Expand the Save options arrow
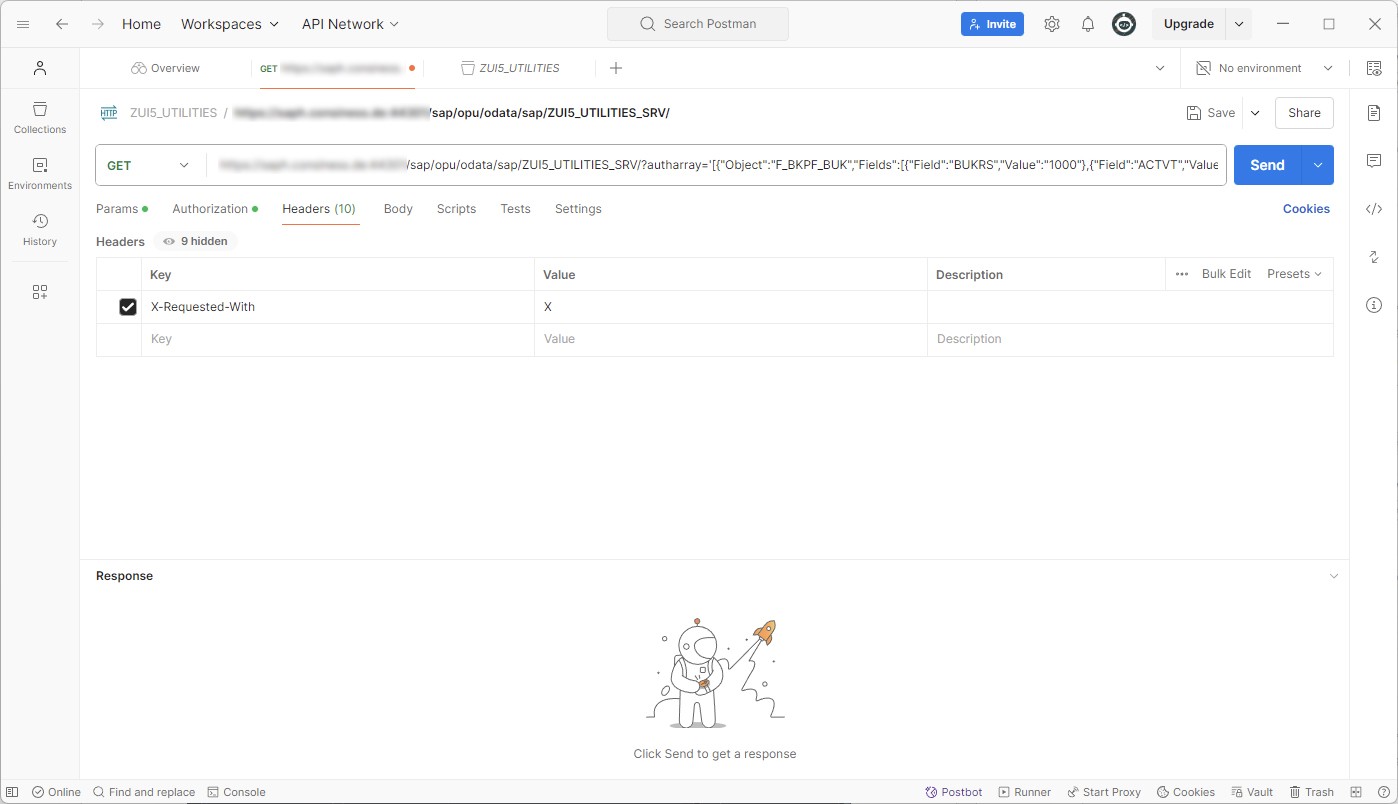Image resolution: width=1398 pixels, height=804 pixels. 1255,113
